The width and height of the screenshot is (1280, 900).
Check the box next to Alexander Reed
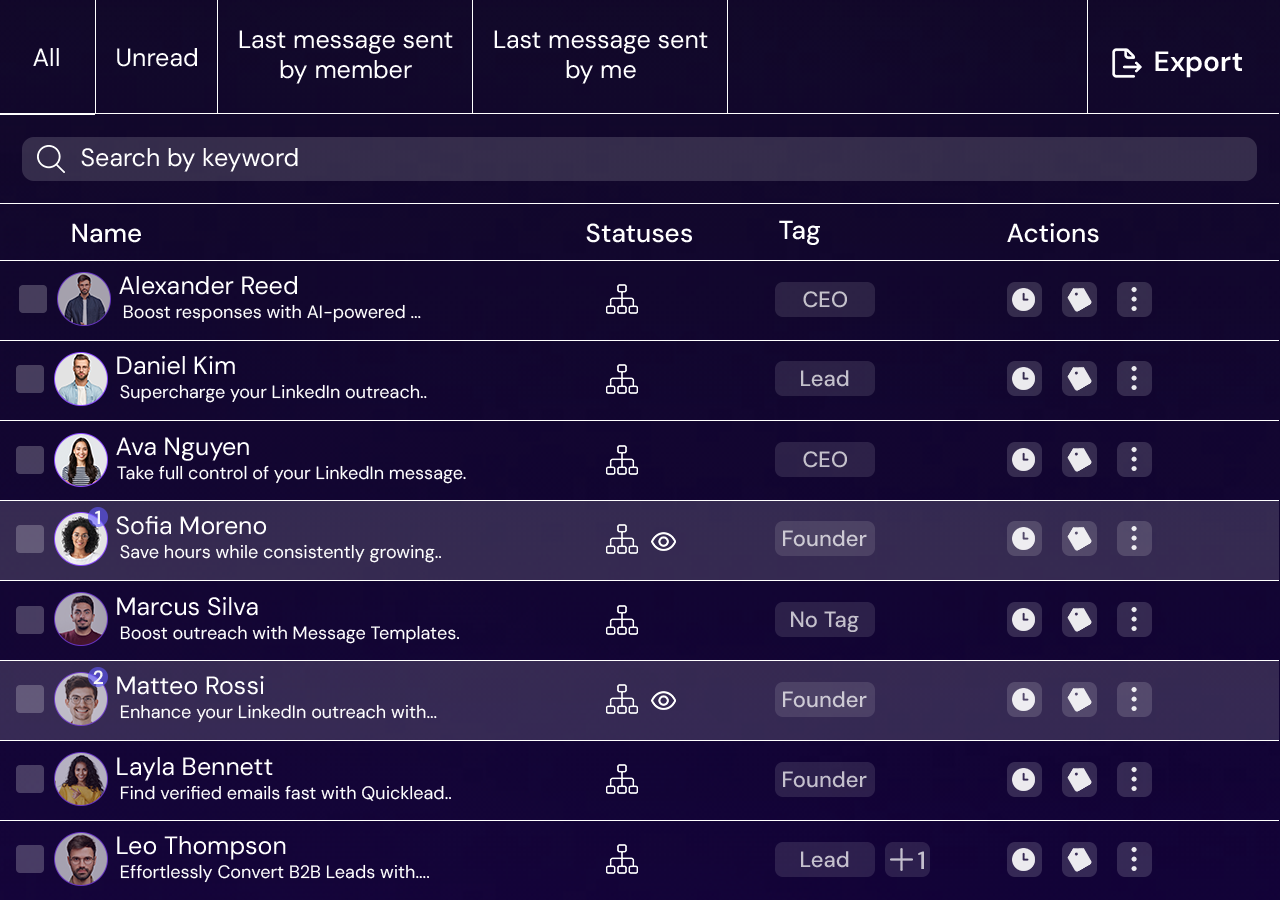[33, 299]
